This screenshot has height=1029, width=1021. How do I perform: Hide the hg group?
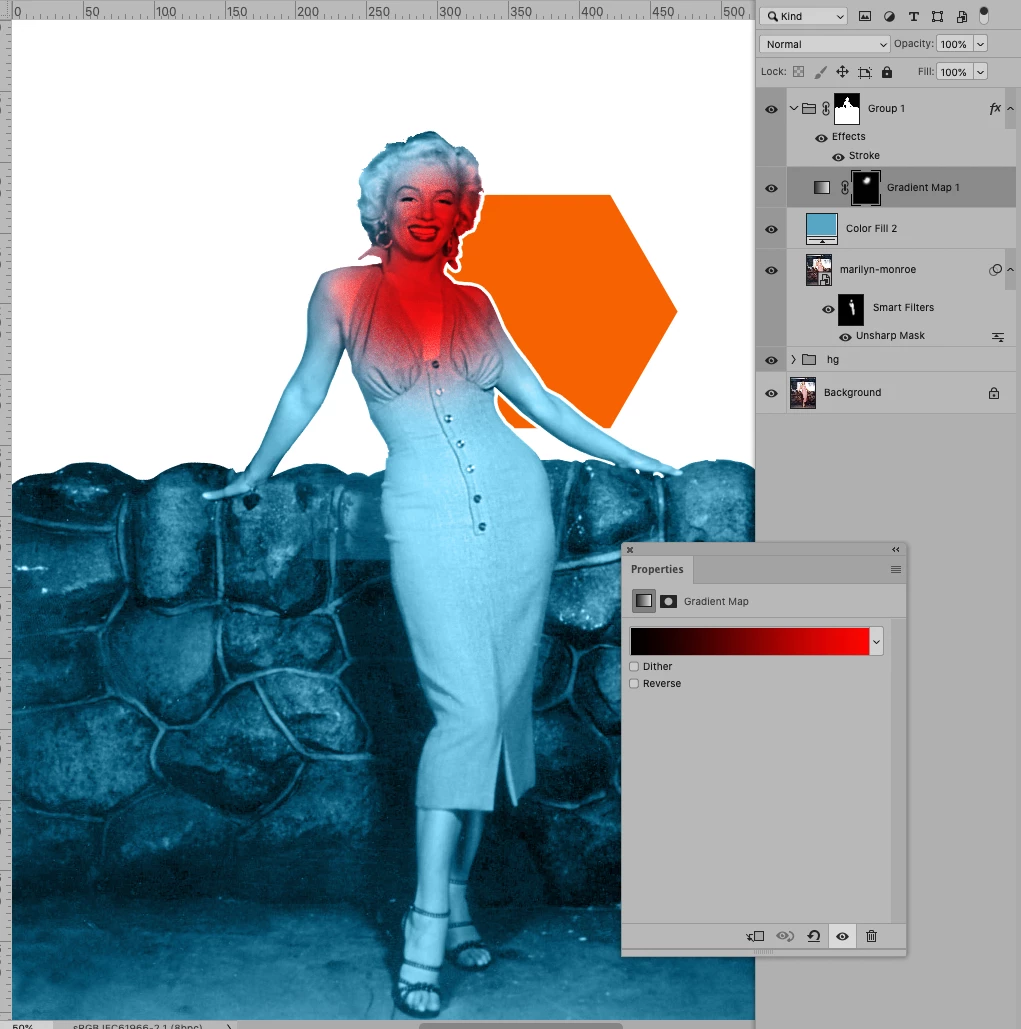tap(772, 360)
